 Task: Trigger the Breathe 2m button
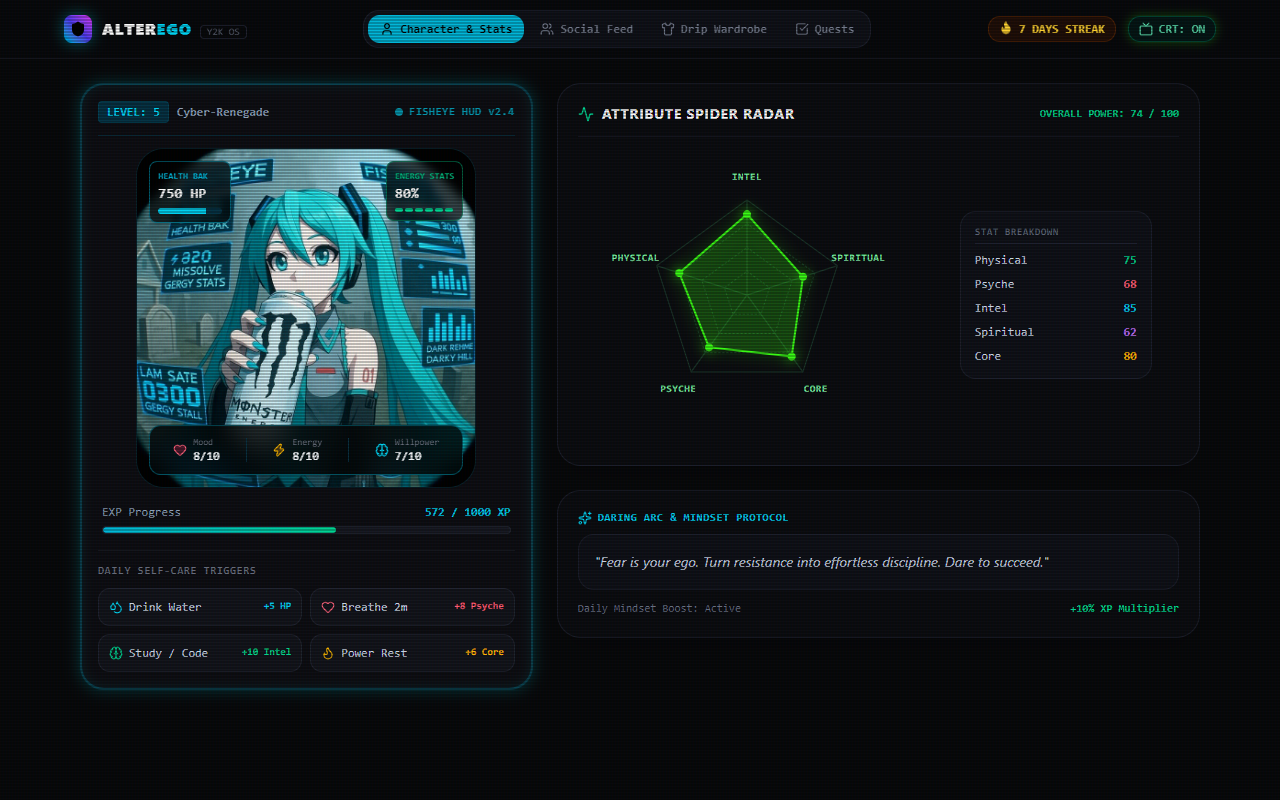pyautogui.click(x=412, y=607)
